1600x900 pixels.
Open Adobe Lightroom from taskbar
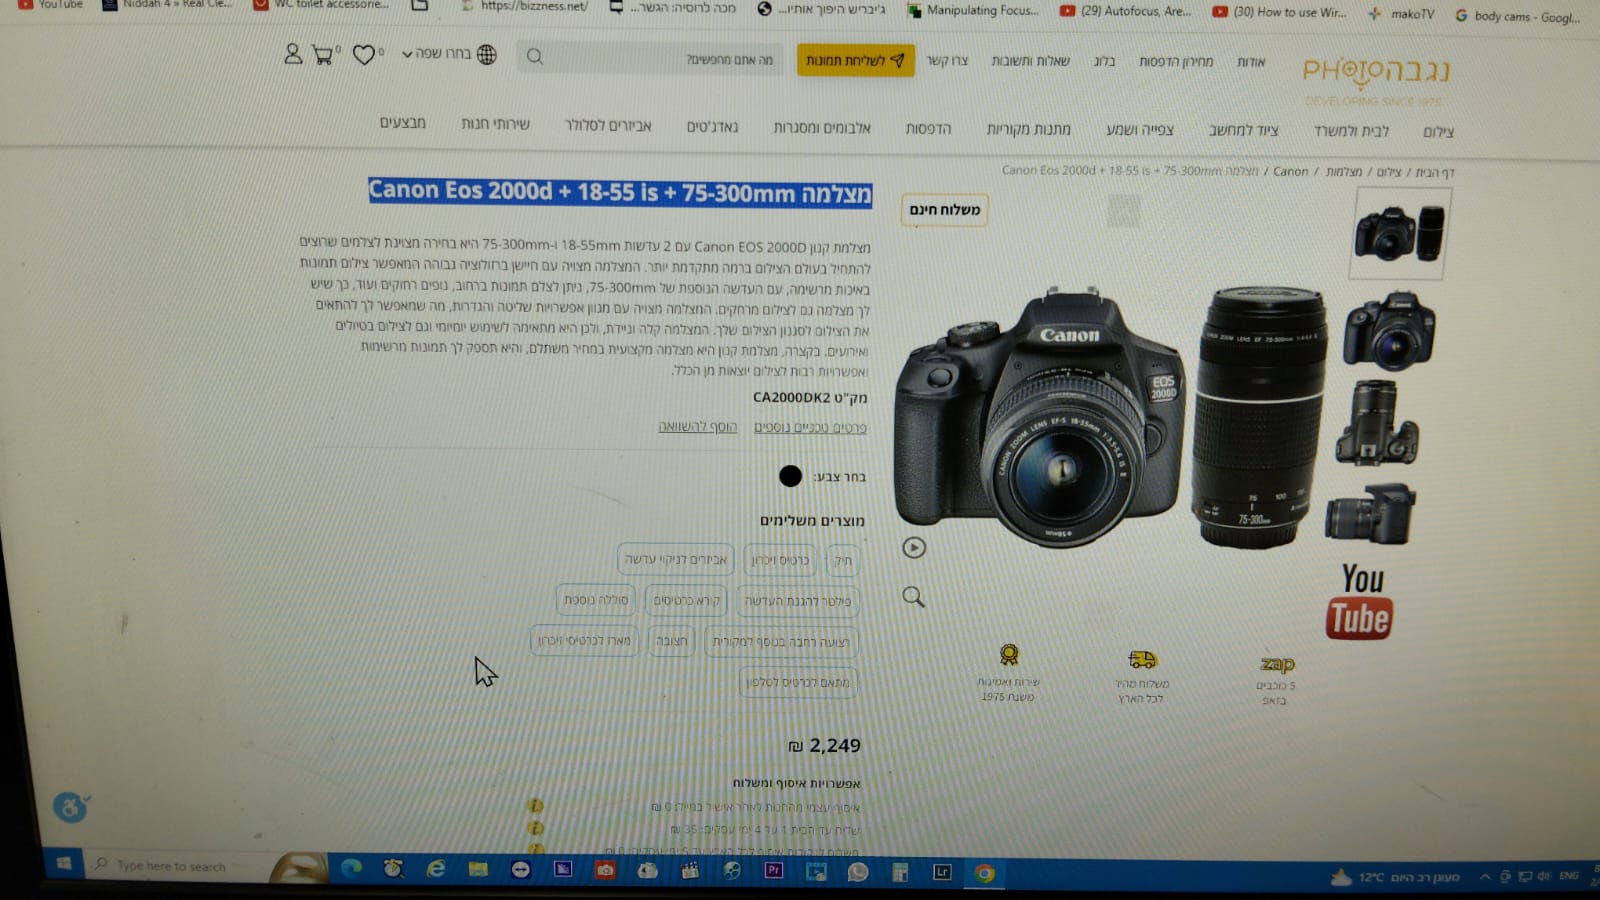pyautogui.click(x=942, y=872)
